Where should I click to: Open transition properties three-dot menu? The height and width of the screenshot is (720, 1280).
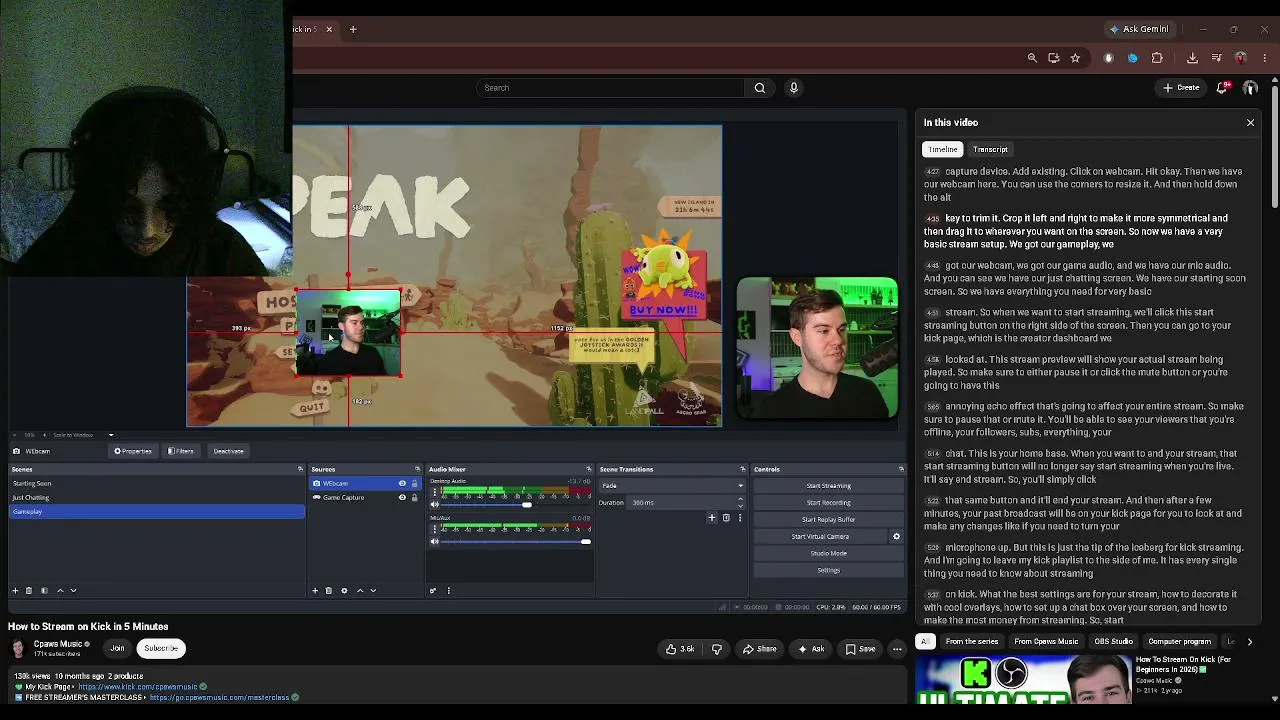click(x=740, y=518)
